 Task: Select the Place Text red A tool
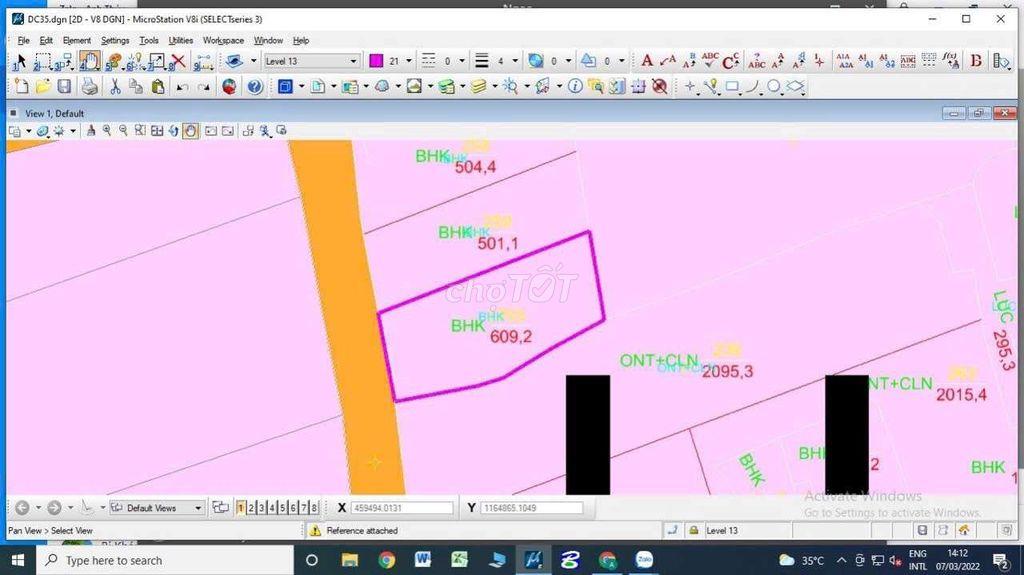pyautogui.click(x=647, y=61)
